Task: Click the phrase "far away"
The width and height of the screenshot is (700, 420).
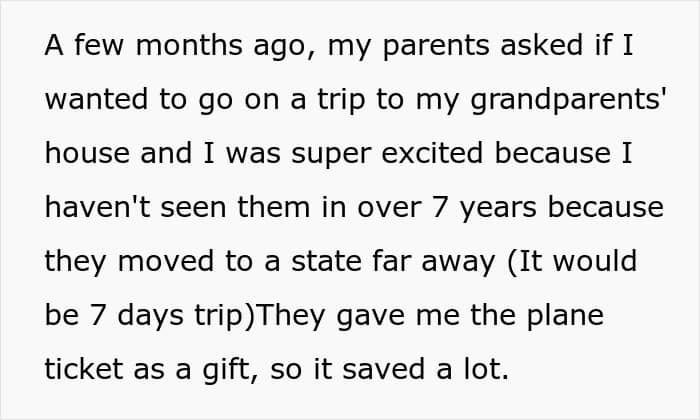Action: (429, 260)
